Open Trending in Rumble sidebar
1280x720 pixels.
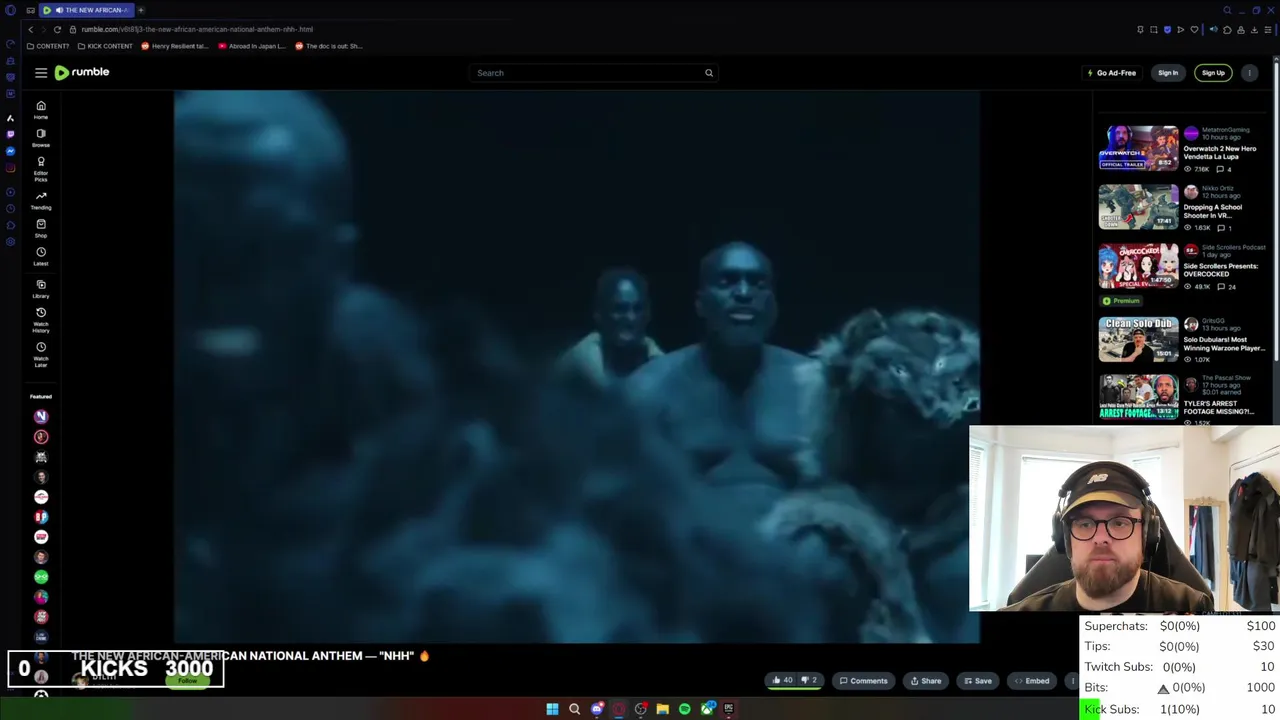click(x=41, y=201)
